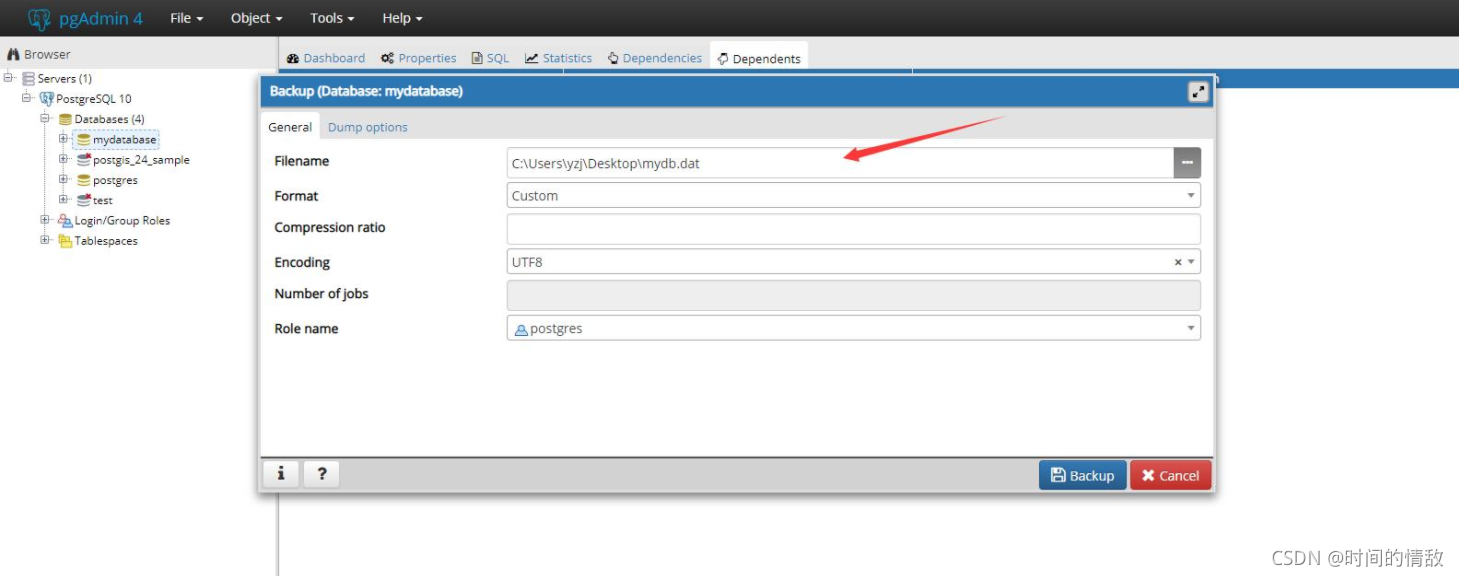Click the Servers group icon
The width and height of the screenshot is (1459, 576).
tap(28, 78)
